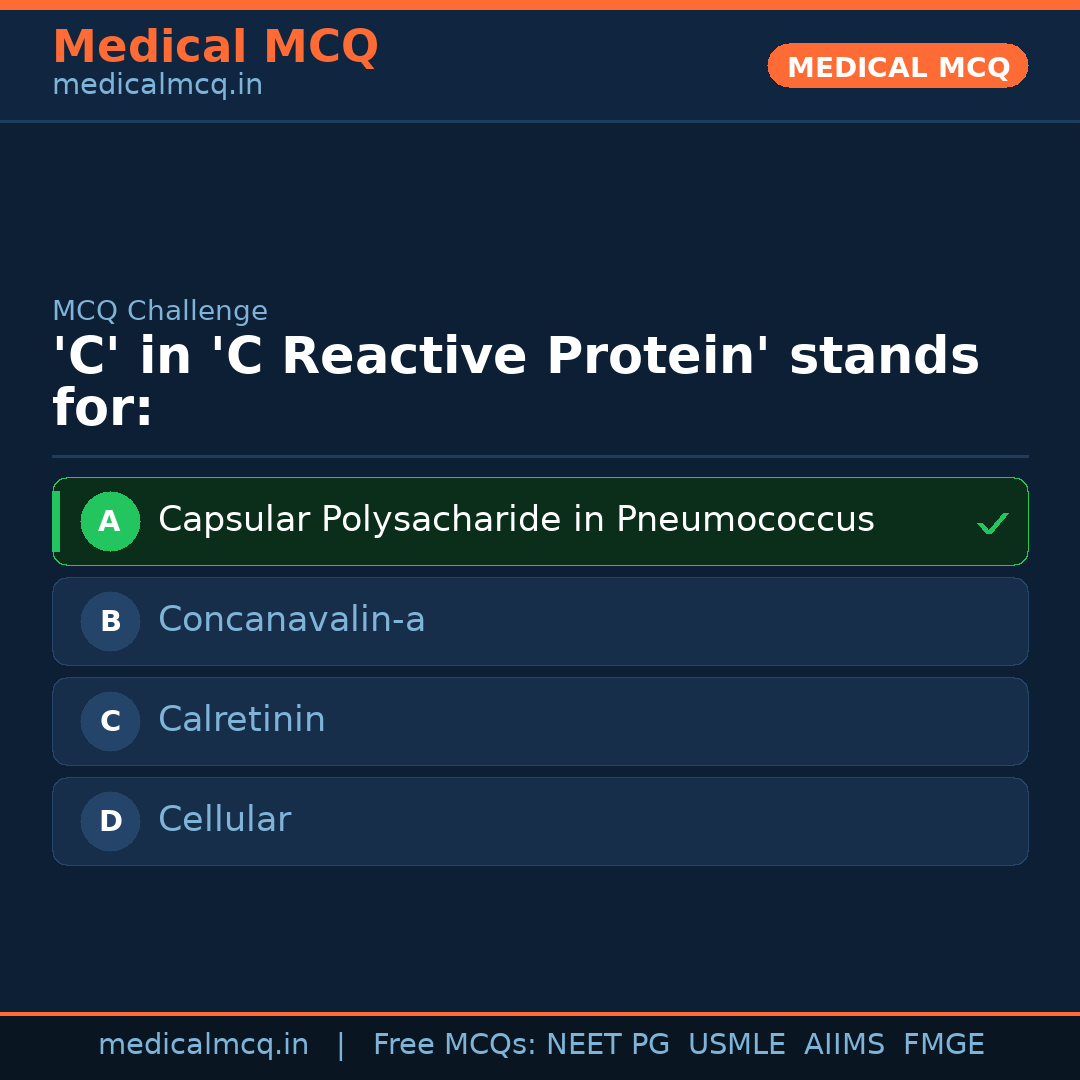Visit the medicalmcq.in footer link
Image resolution: width=1080 pixels, height=1080 pixels.
[203, 1043]
